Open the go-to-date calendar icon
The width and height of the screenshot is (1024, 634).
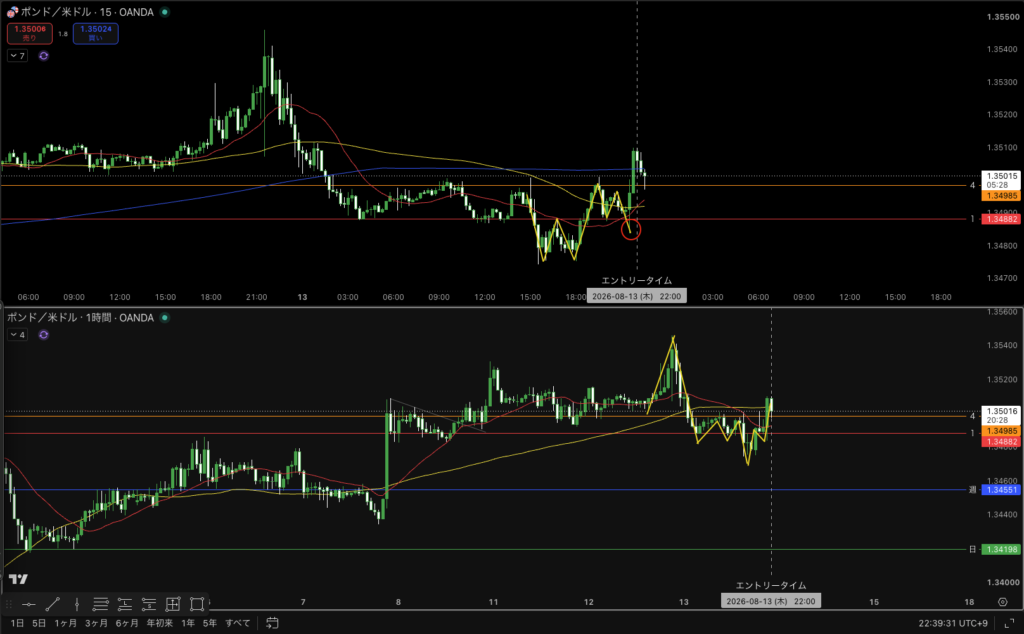[x=272, y=623]
